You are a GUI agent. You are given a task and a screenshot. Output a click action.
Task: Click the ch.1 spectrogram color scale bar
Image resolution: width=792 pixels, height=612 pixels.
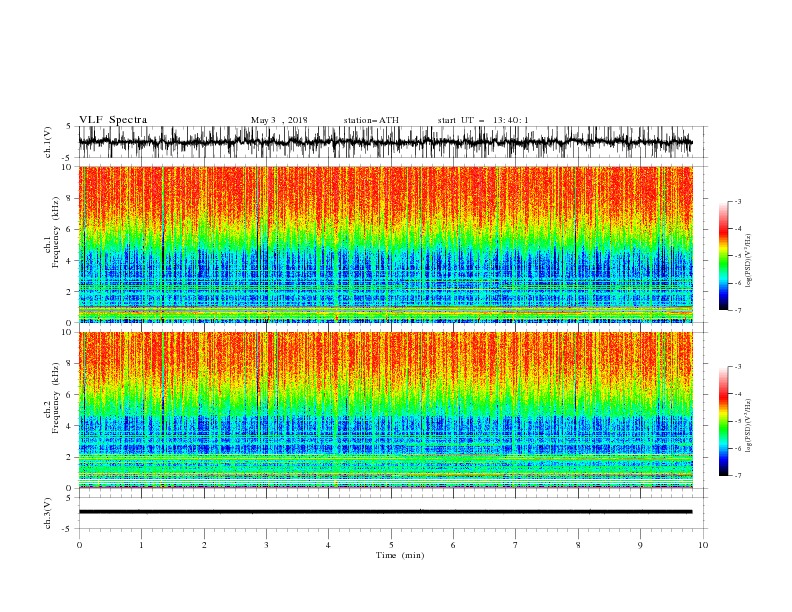(x=723, y=256)
